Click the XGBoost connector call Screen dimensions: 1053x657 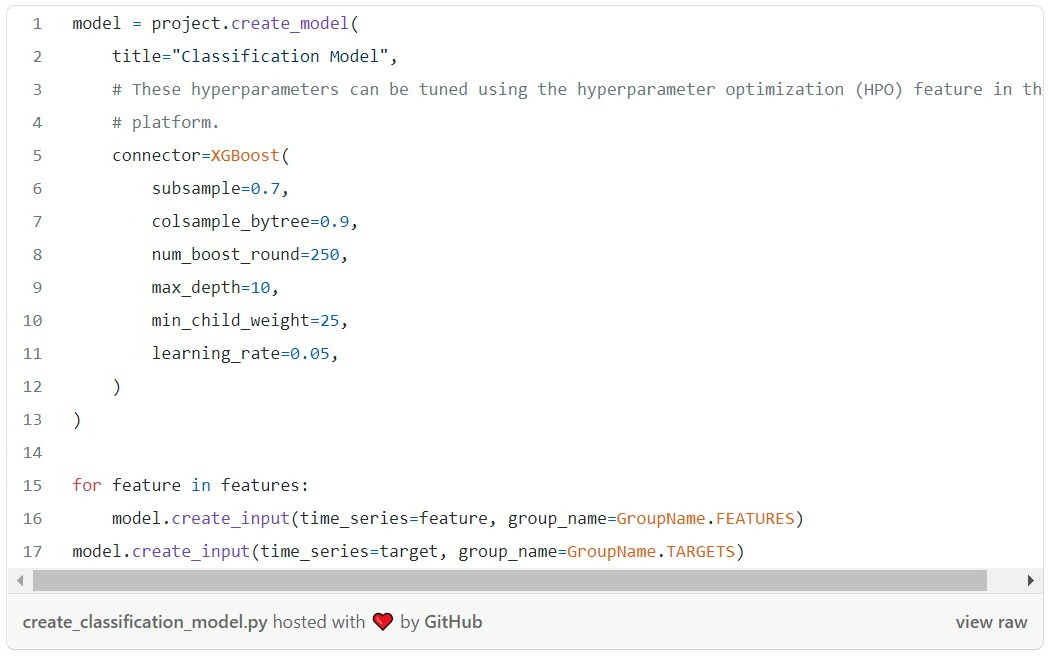coord(245,155)
